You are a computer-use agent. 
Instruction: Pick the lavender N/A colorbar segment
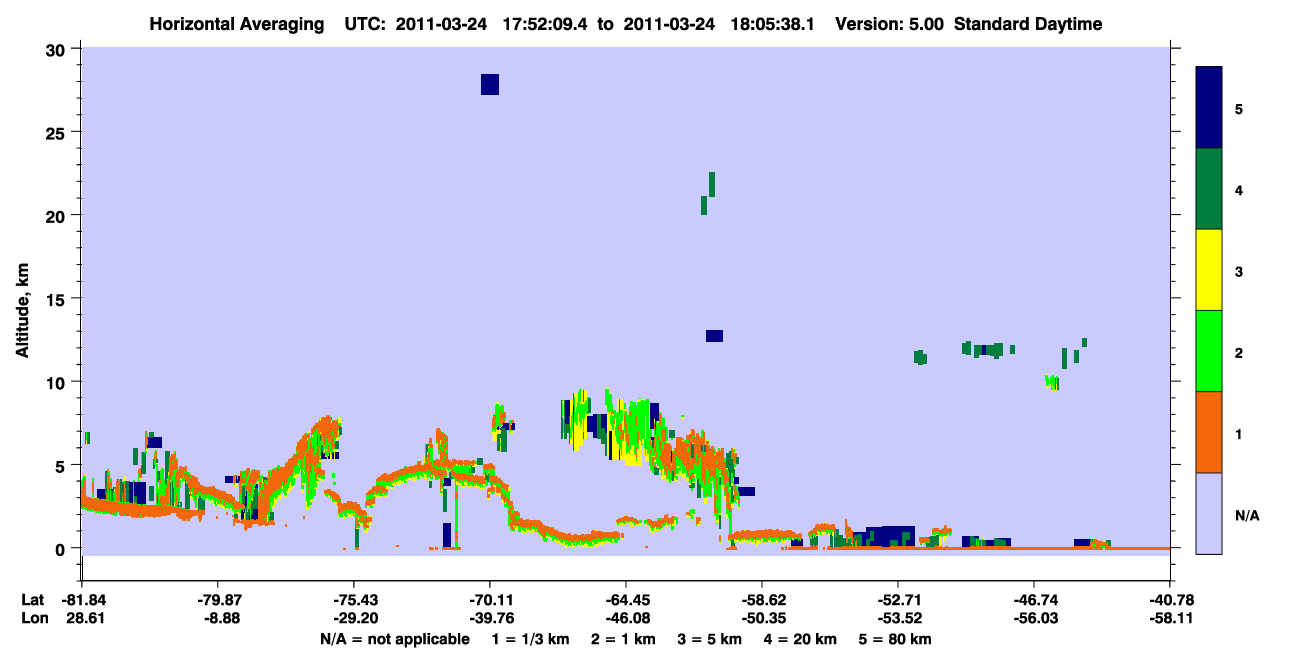[1209, 513]
